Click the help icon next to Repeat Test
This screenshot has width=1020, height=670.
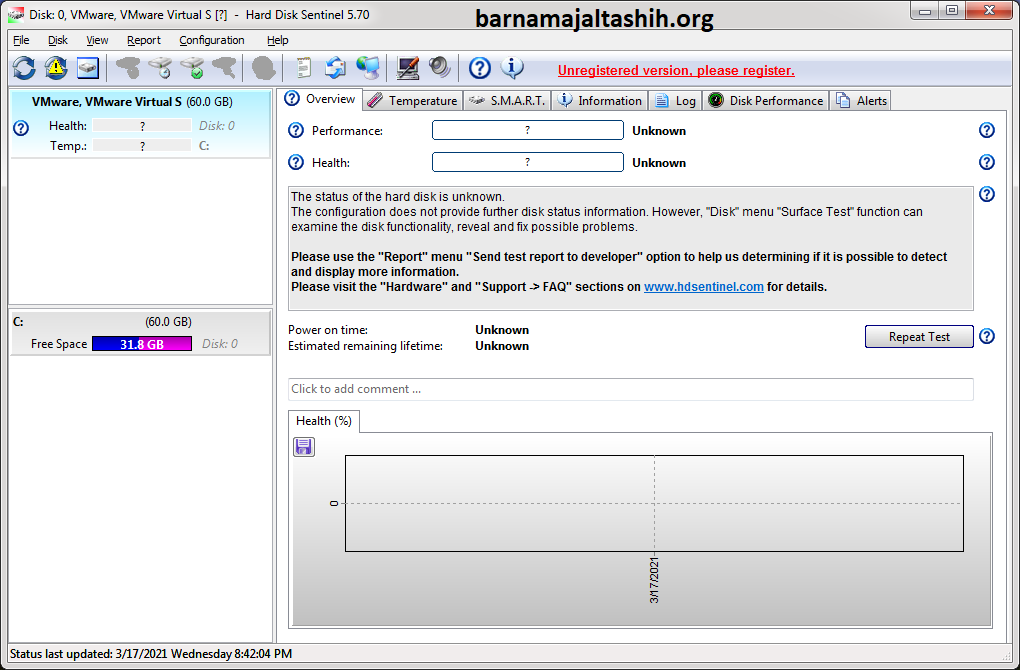(x=987, y=336)
